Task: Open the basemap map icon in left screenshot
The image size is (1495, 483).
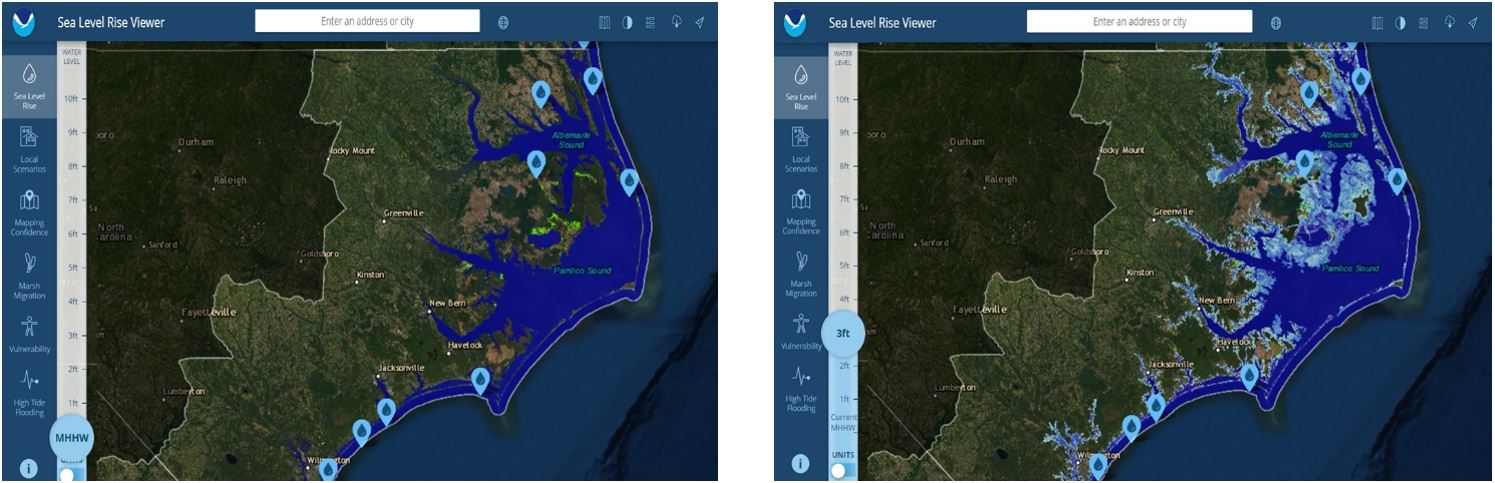Action: 604,22
